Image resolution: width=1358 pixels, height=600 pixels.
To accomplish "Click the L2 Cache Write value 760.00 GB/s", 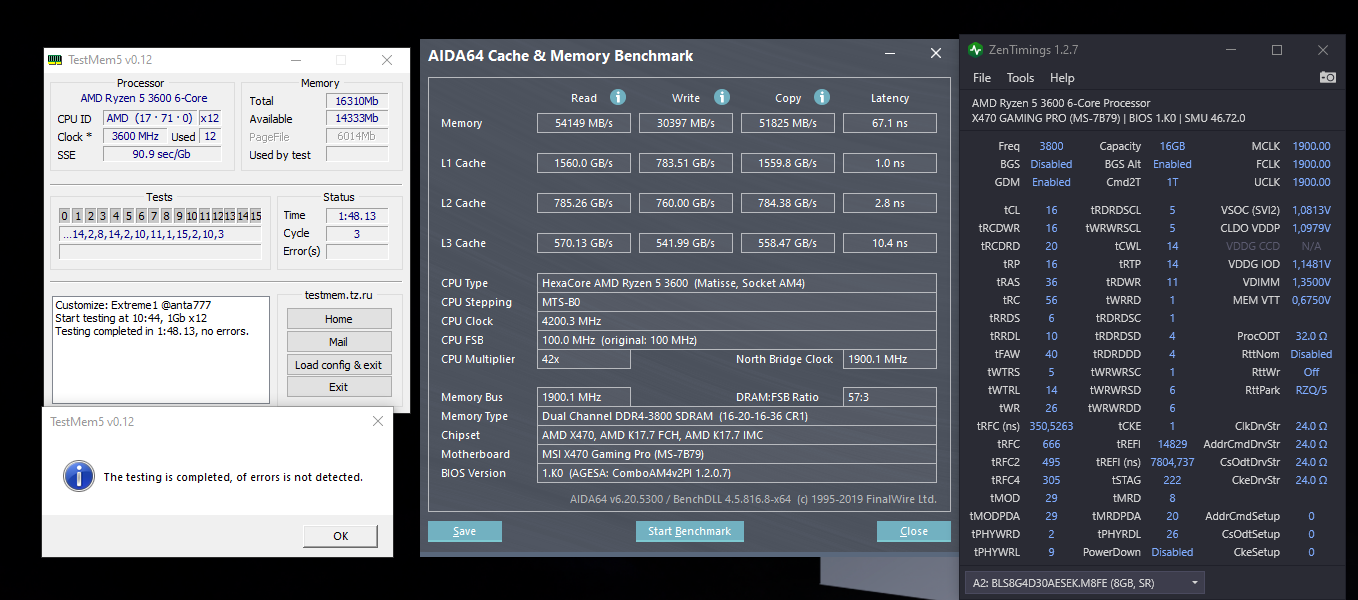I will 686,203.
